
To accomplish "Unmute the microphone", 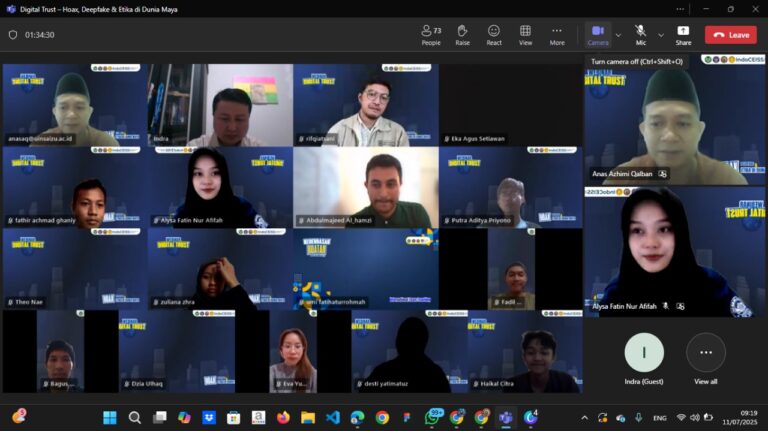I will 640,34.
